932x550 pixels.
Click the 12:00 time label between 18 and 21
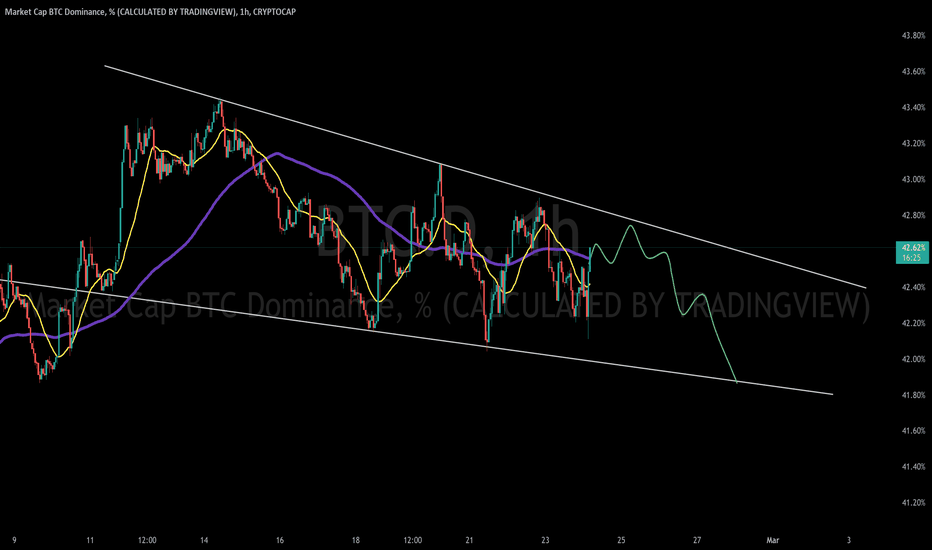(413, 540)
